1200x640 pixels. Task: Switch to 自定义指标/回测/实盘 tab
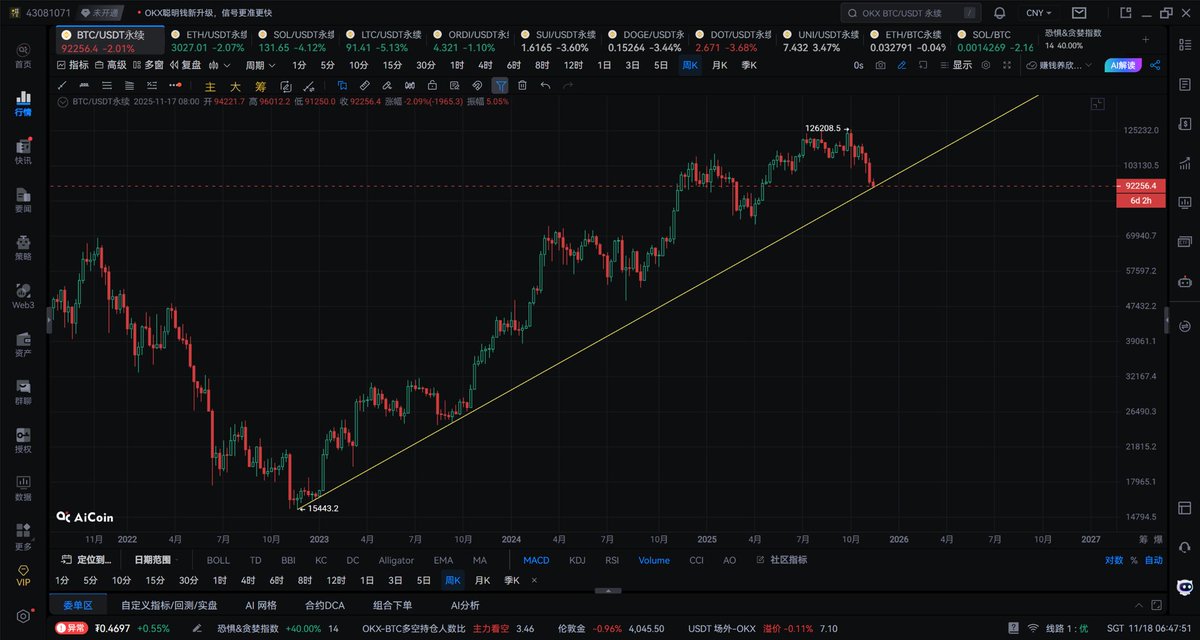pos(169,605)
